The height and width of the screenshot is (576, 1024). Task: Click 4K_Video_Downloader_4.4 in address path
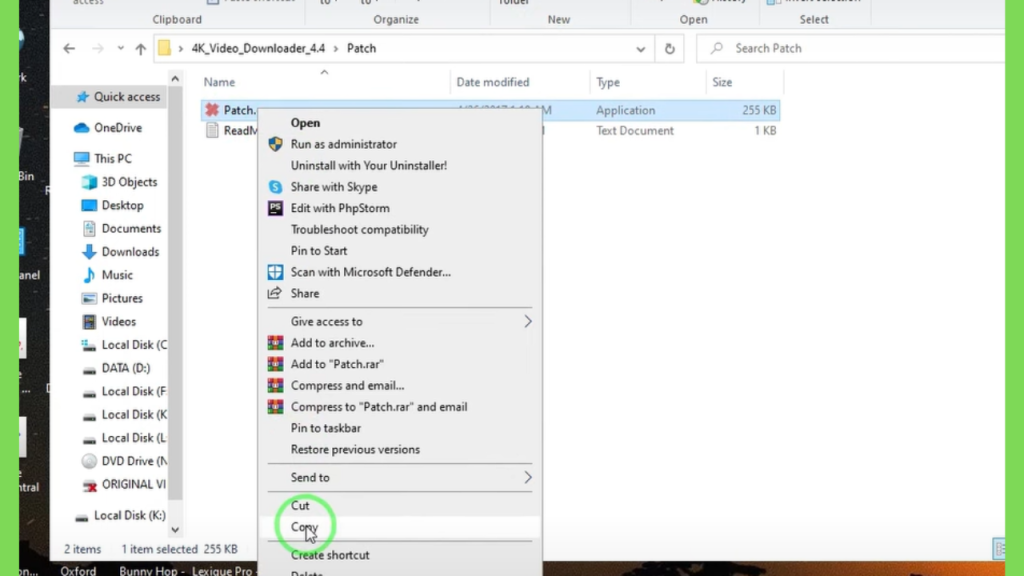258,48
